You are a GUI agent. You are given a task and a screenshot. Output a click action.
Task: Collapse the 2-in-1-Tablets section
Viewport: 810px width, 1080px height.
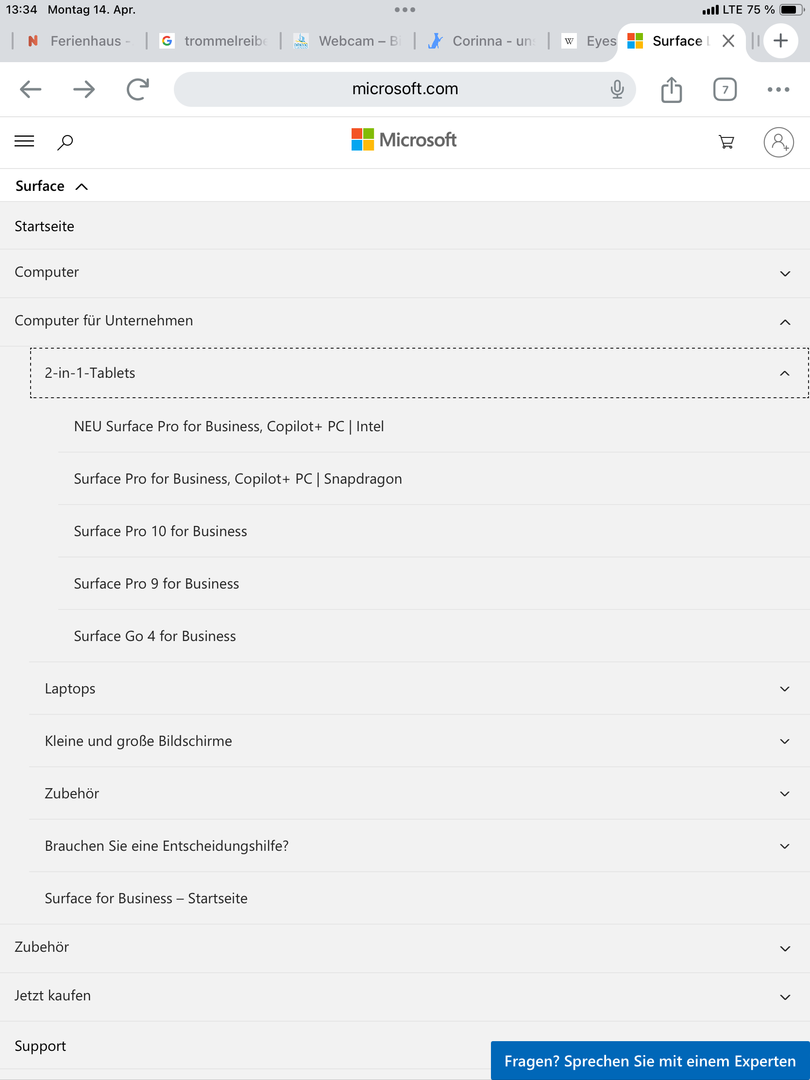[784, 373]
